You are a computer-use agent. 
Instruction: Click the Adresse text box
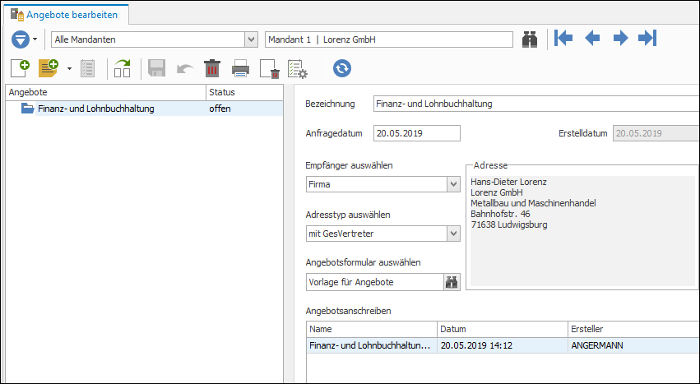pos(582,230)
